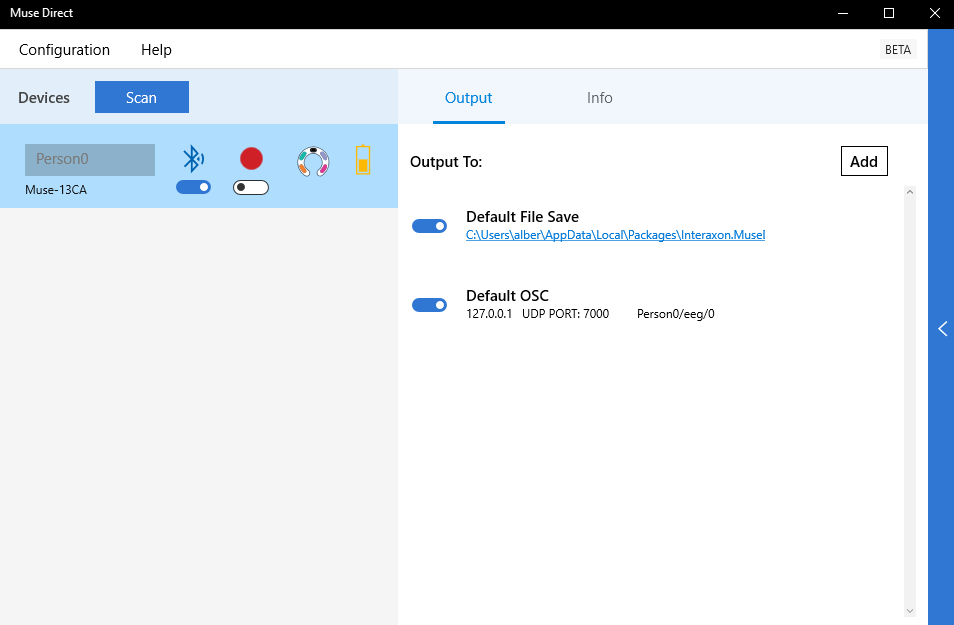Open the Default File Save path link
Screen dimensions: 954x625
click(616, 235)
